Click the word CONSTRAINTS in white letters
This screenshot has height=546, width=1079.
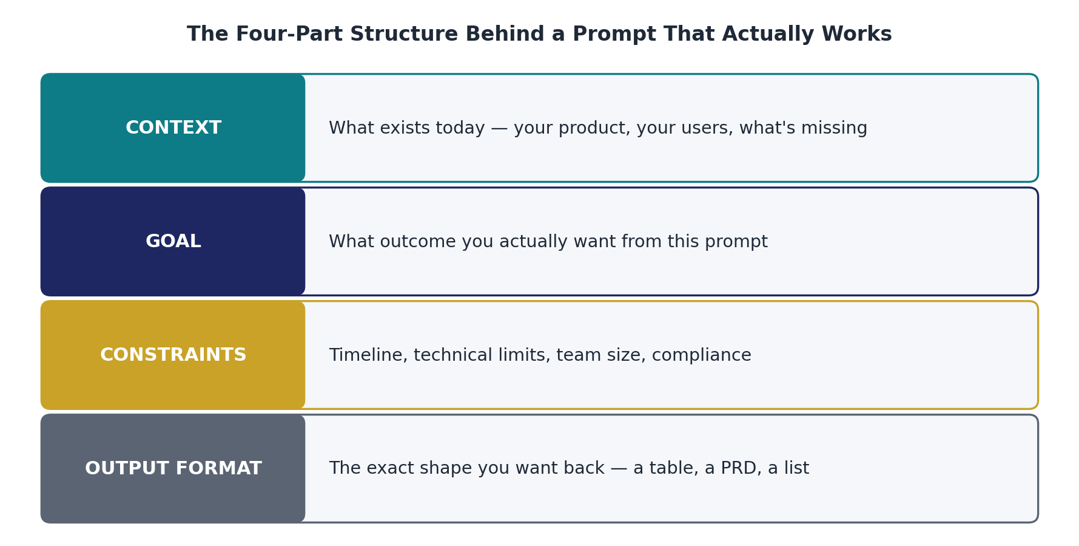tap(173, 355)
